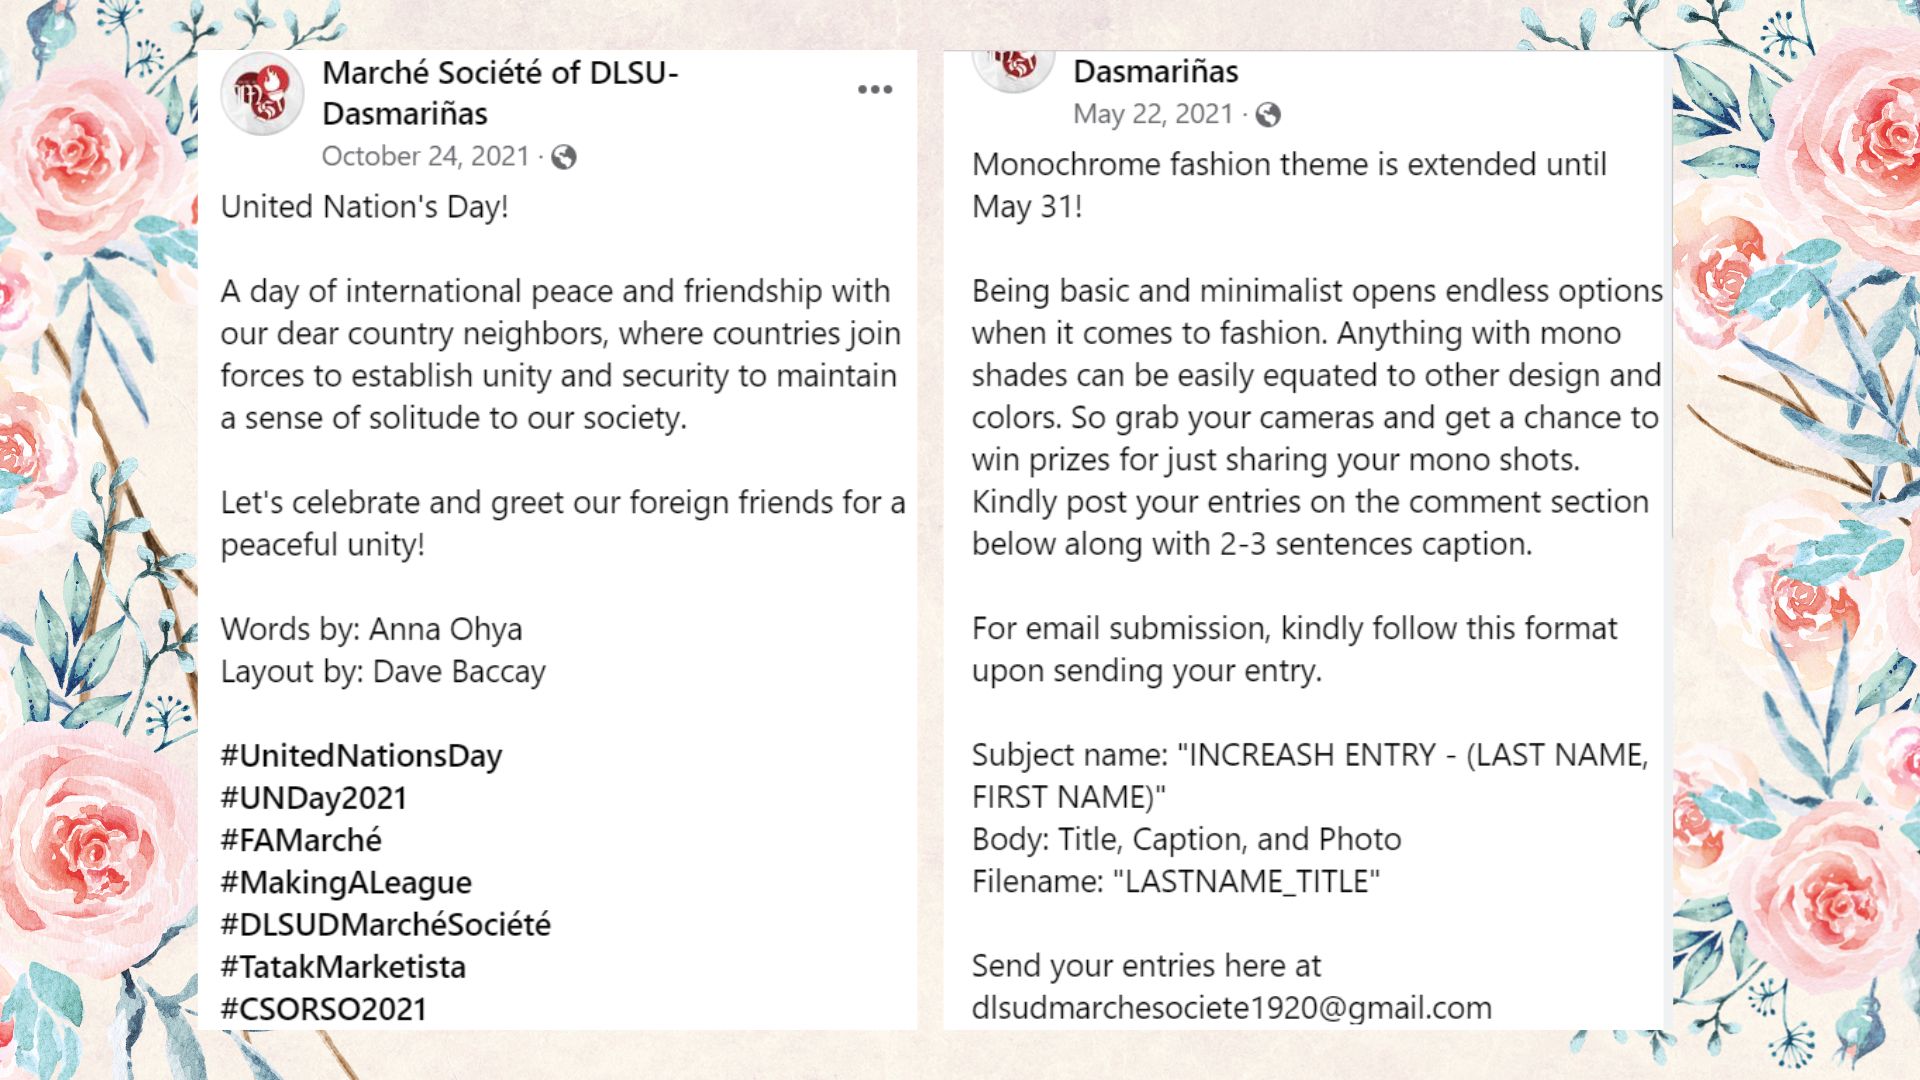Click the #DLSUDMarchéSociété hashtag
The width and height of the screenshot is (1920, 1080).
click(x=385, y=924)
